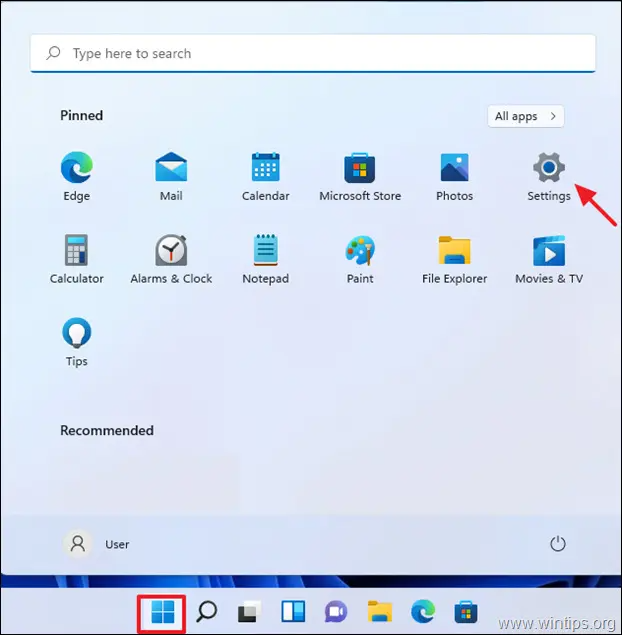Launch Notepad from pinned apps
This screenshot has width=622, height=635.
(266, 259)
